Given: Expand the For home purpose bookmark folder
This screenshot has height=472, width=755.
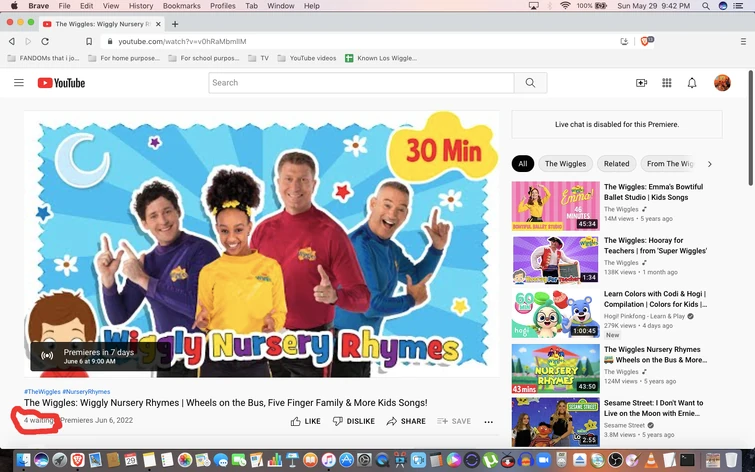Looking at the screenshot, I should (x=124, y=58).
